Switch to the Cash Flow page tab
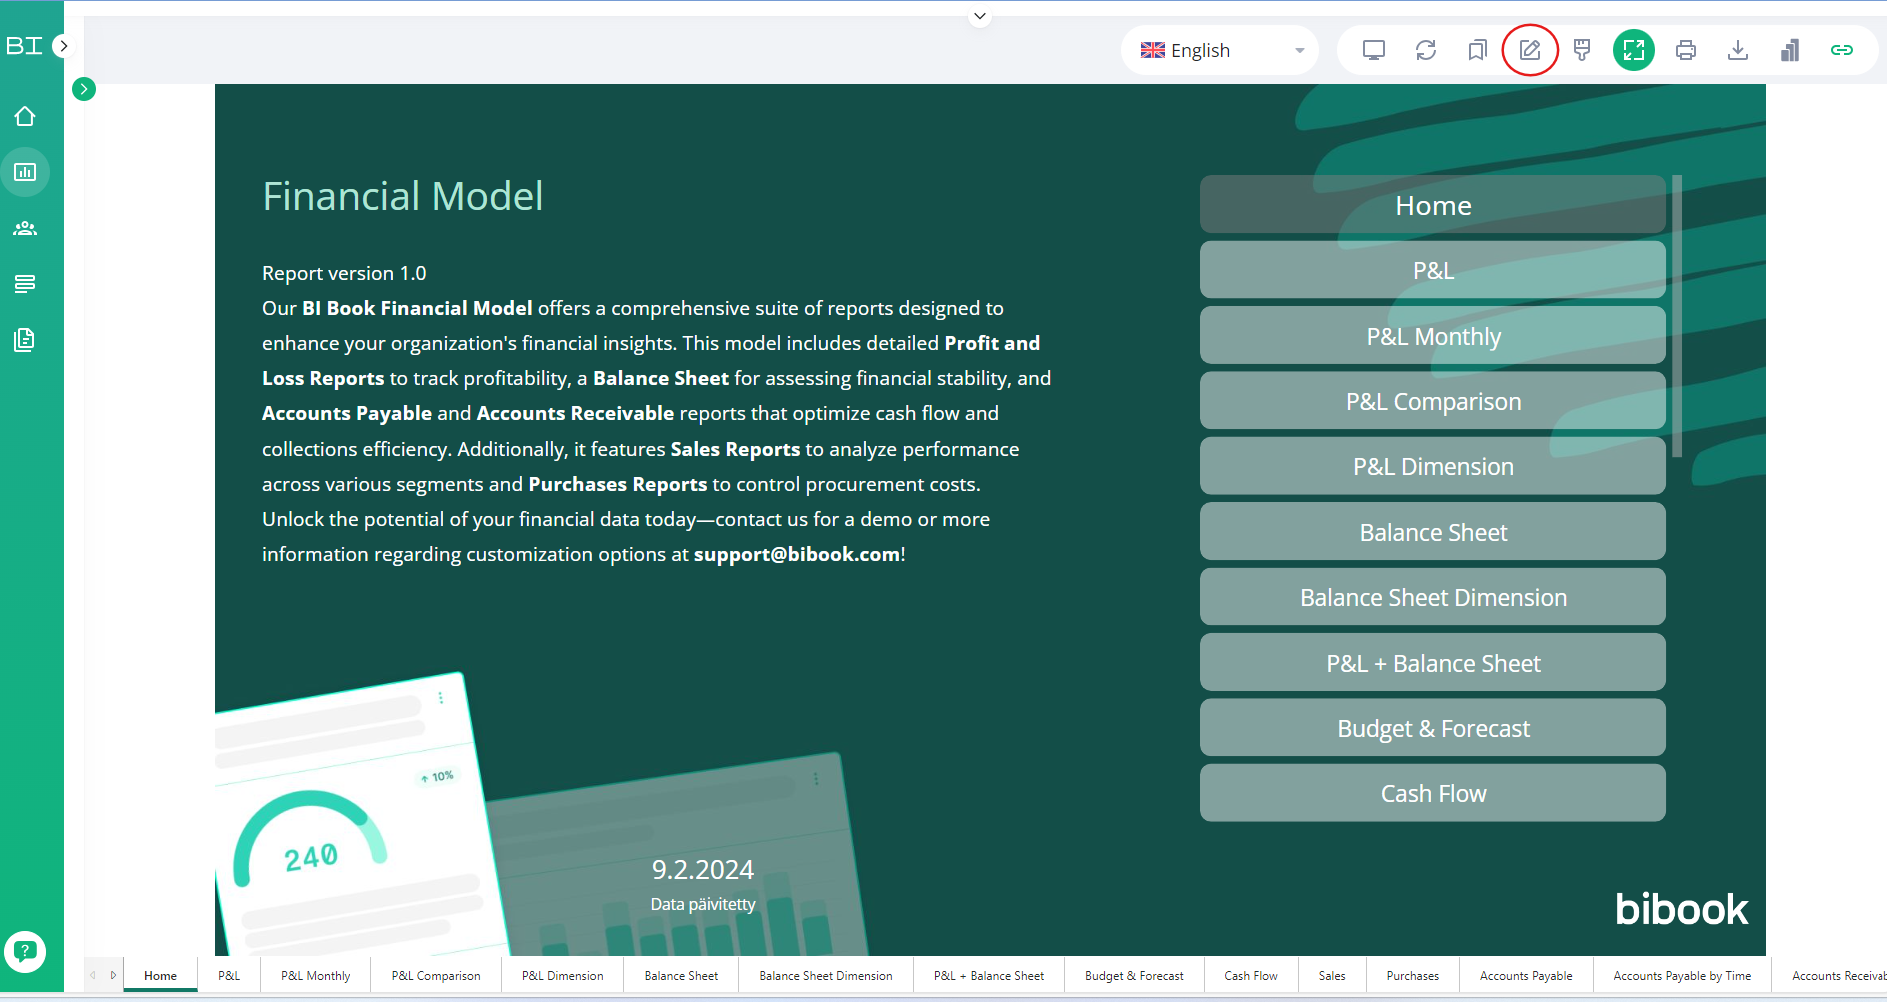Screen dimensions: 1887x1002 1251,976
